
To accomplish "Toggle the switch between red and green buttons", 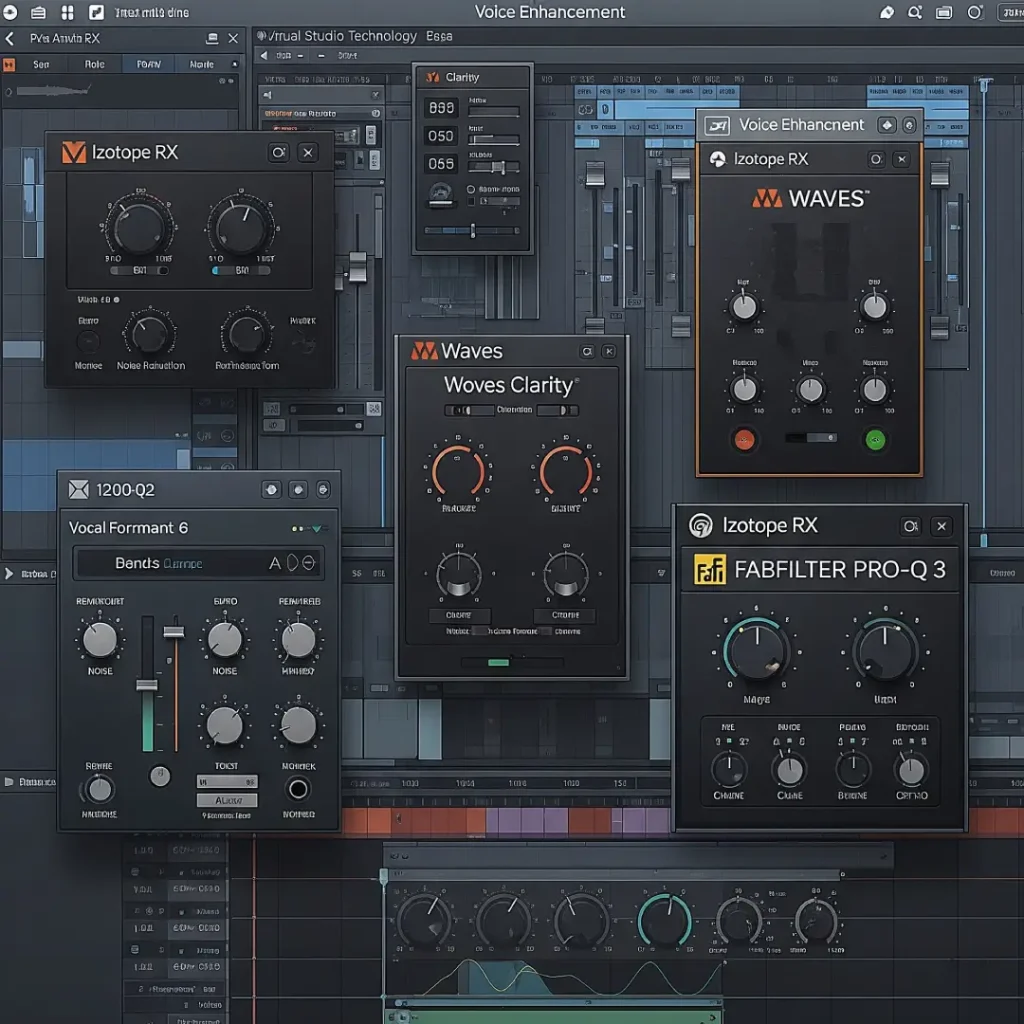I will 809,438.
